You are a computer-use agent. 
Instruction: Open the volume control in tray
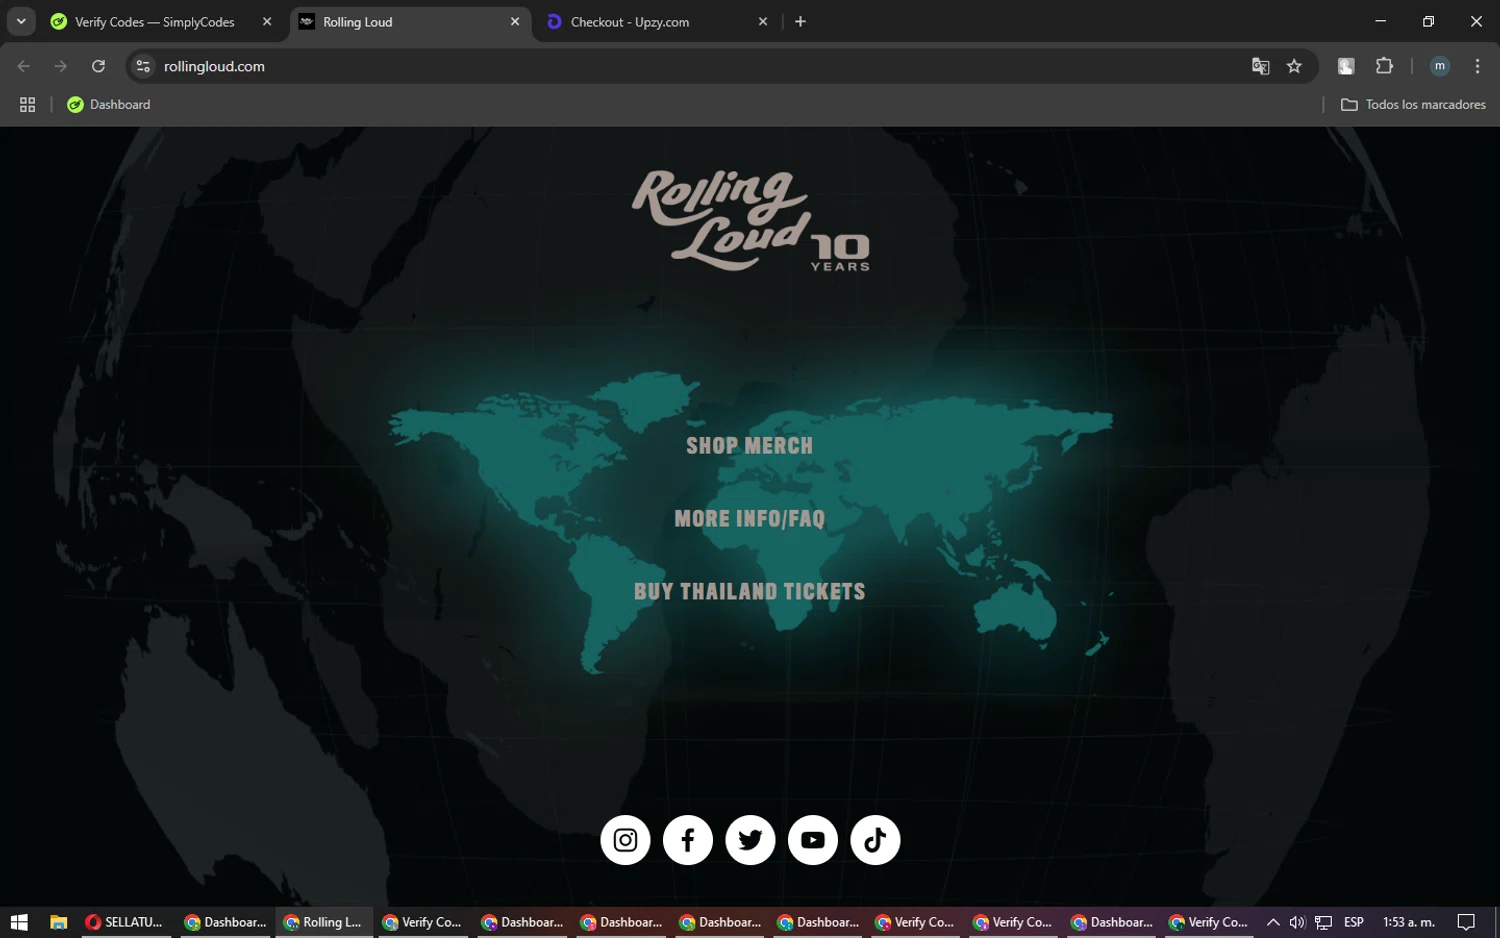(1297, 922)
